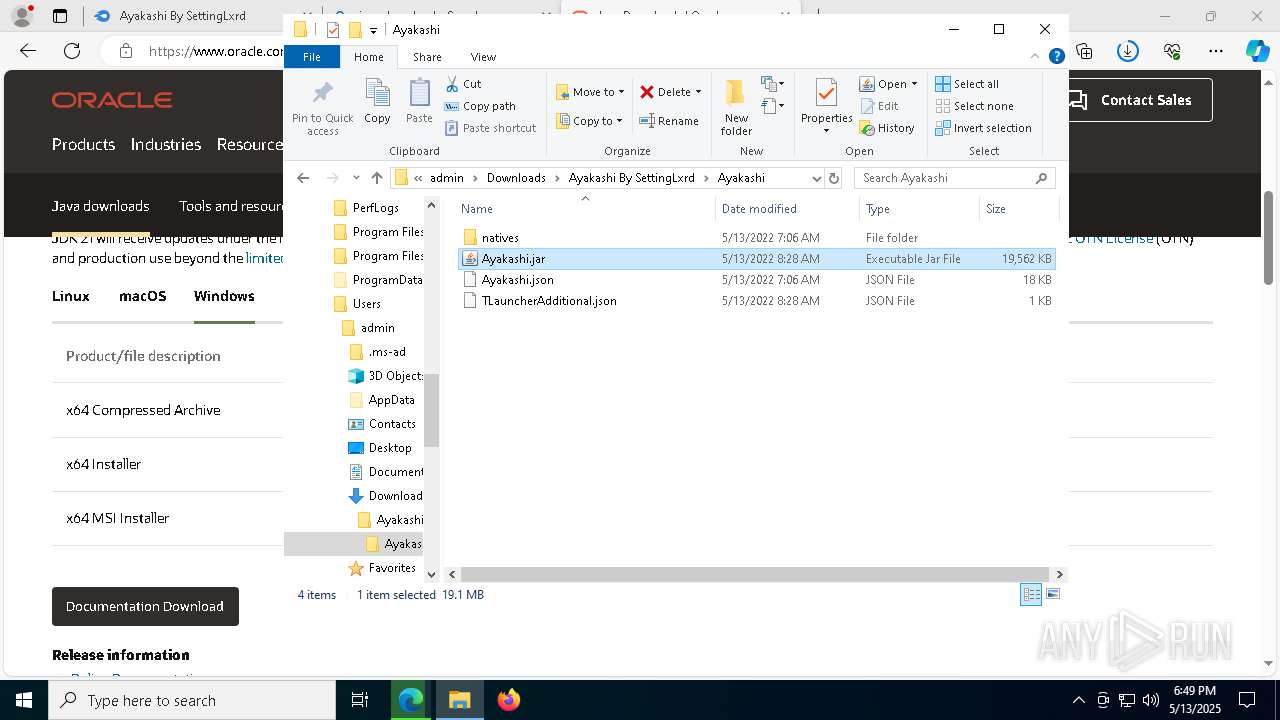1280x720 pixels.
Task: Click Documentation Download button
Action: 145,606
